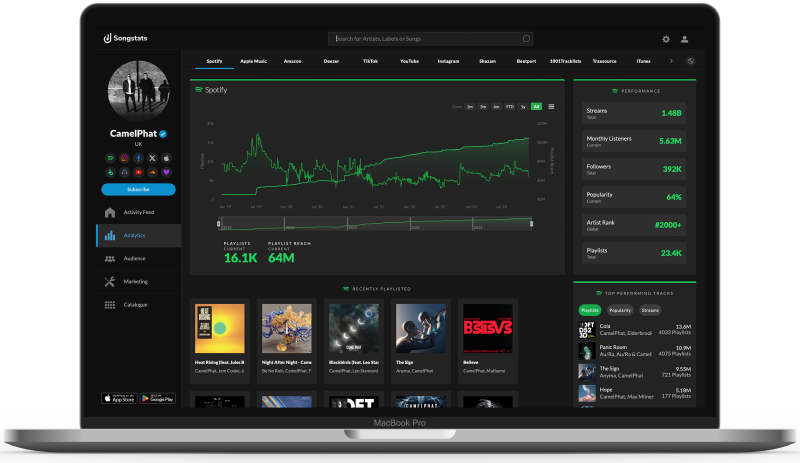The height and width of the screenshot is (463, 800).
Task: Click the headphones icon under artist name
Action: pyautogui.click(x=124, y=173)
